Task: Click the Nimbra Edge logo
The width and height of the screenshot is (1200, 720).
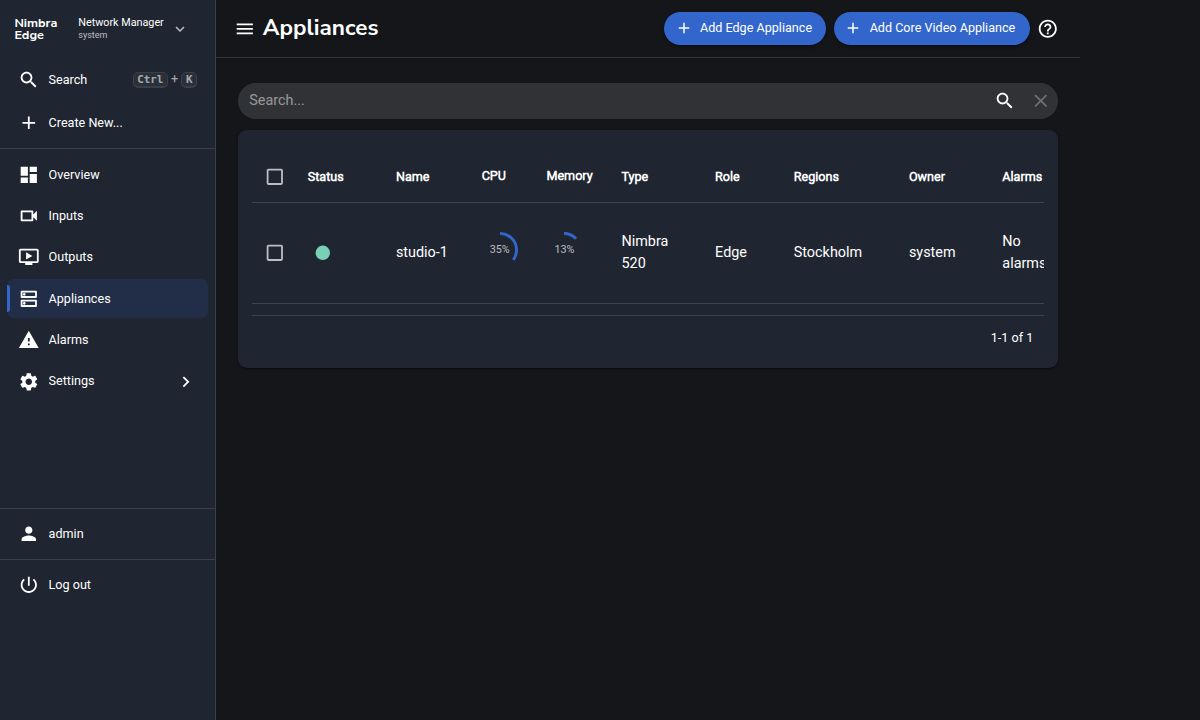Action: coord(36,29)
